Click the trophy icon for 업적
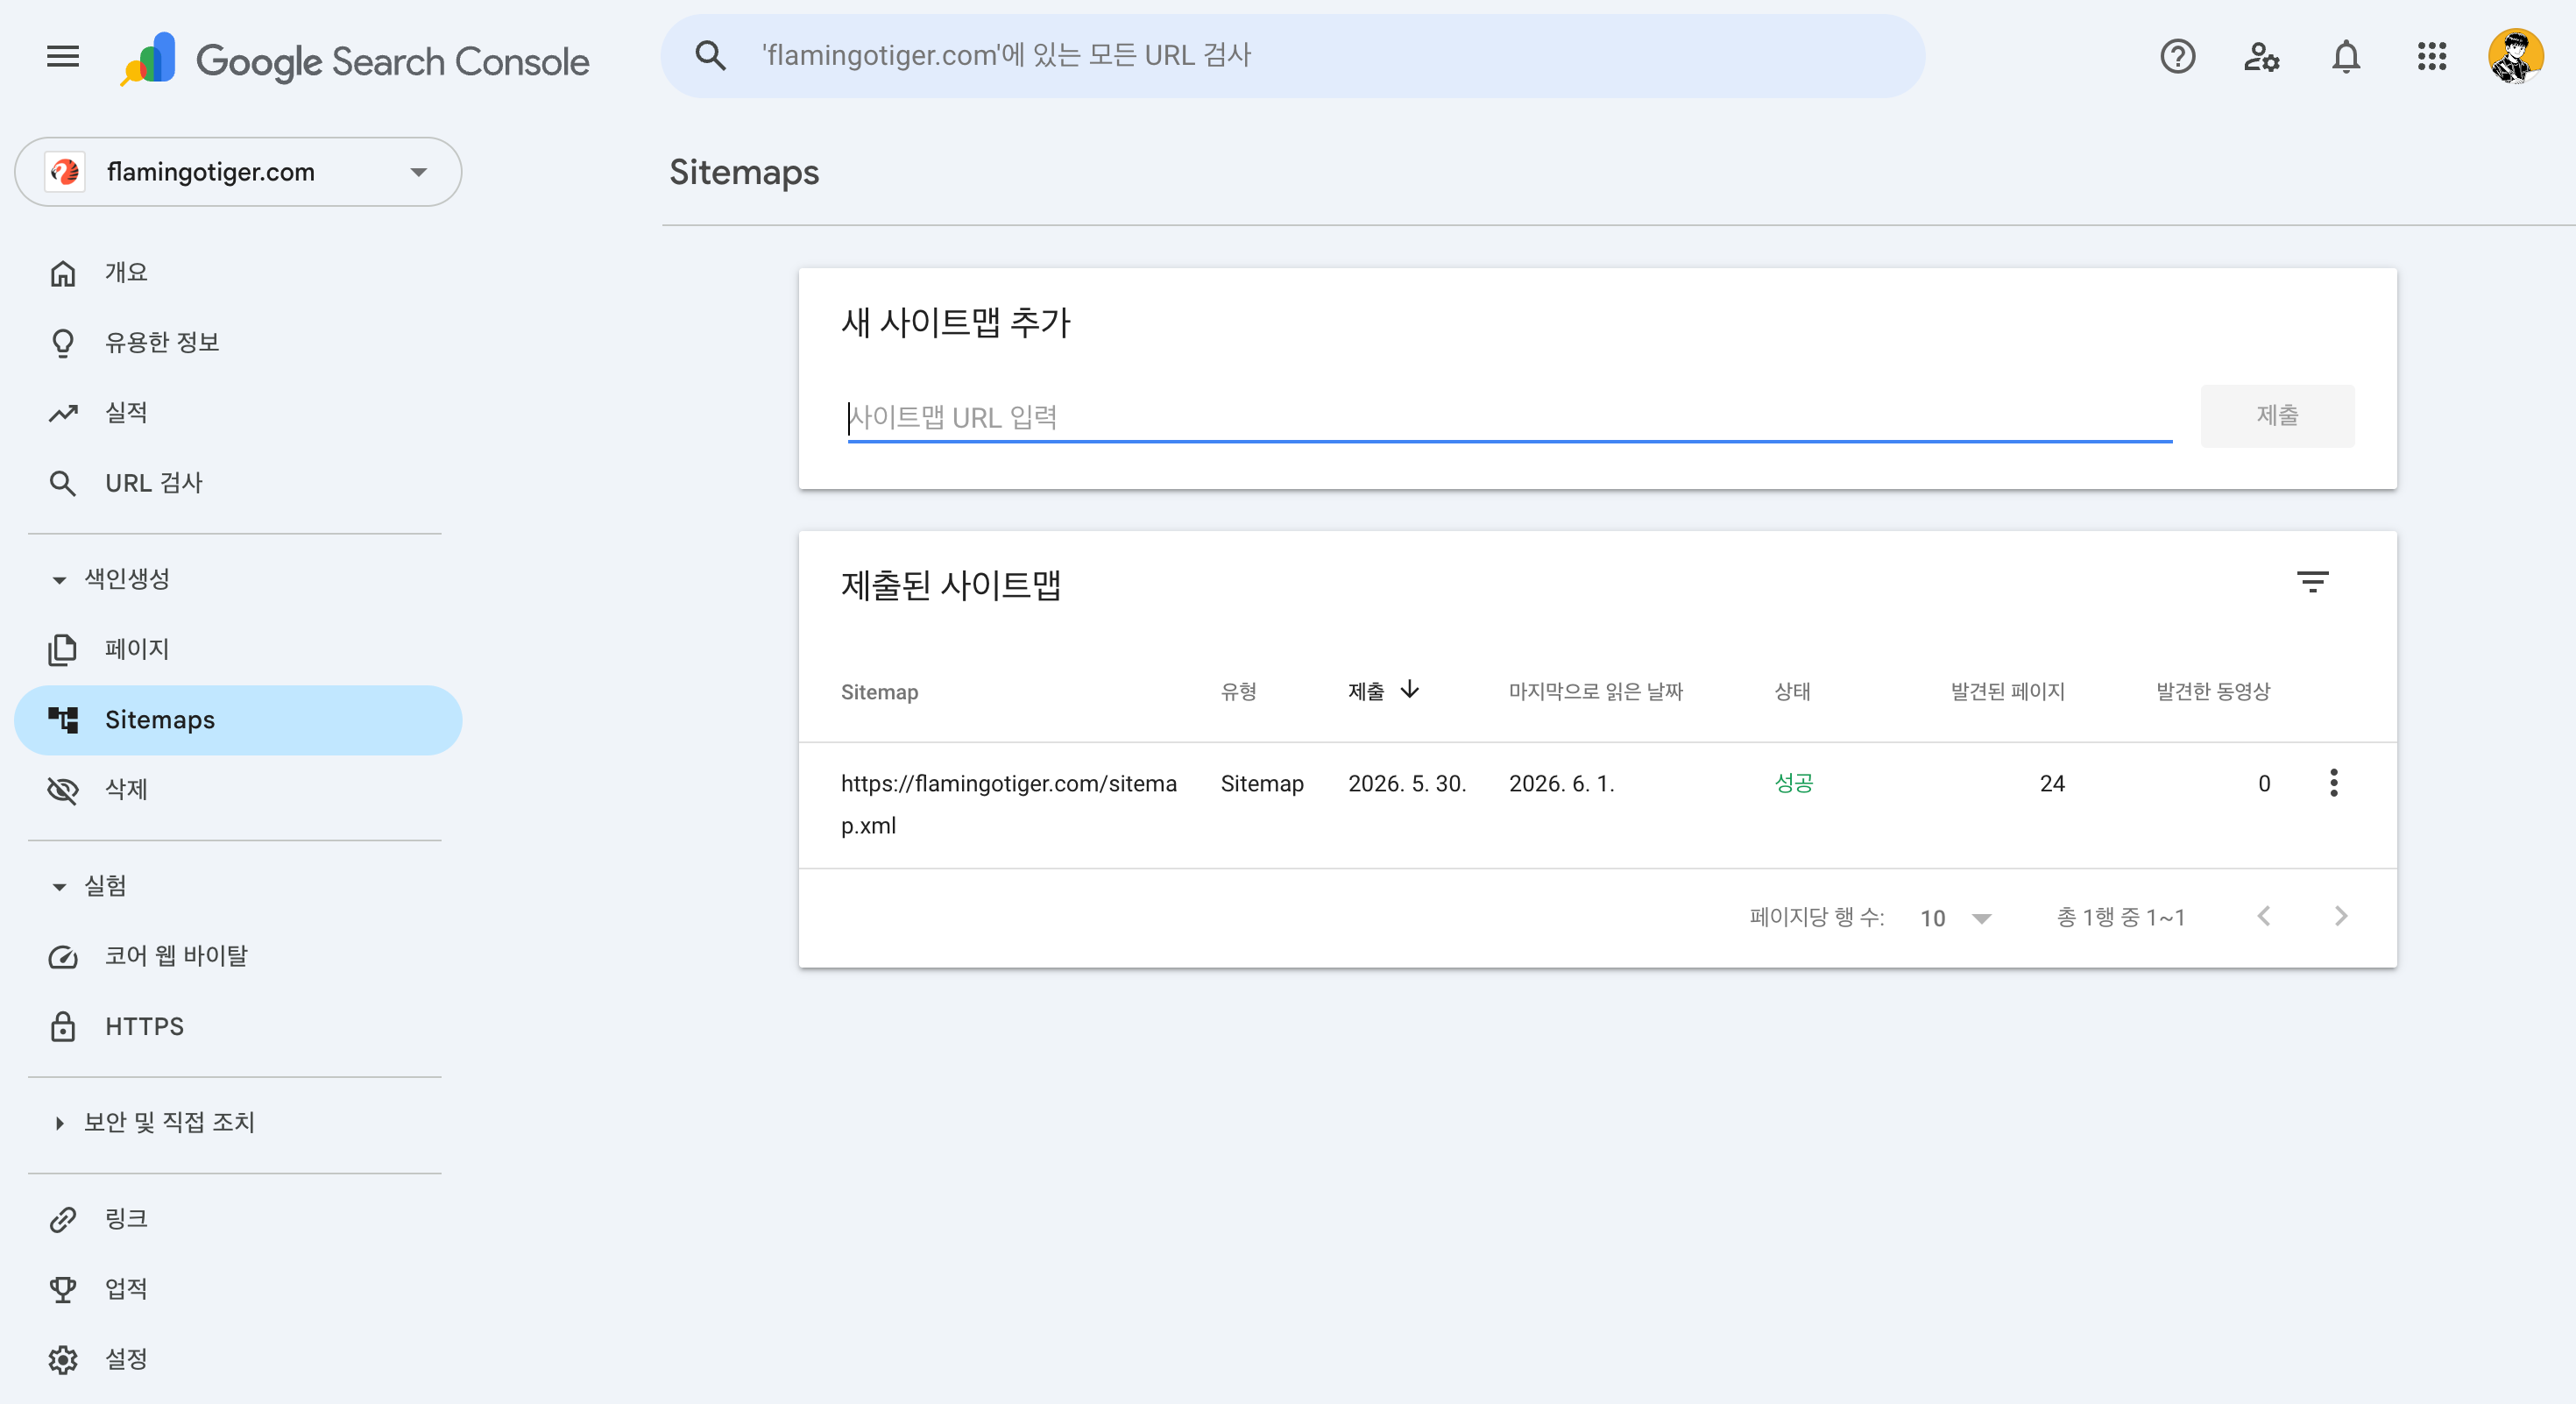Image resolution: width=2576 pixels, height=1404 pixels. [x=63, y=1289]
